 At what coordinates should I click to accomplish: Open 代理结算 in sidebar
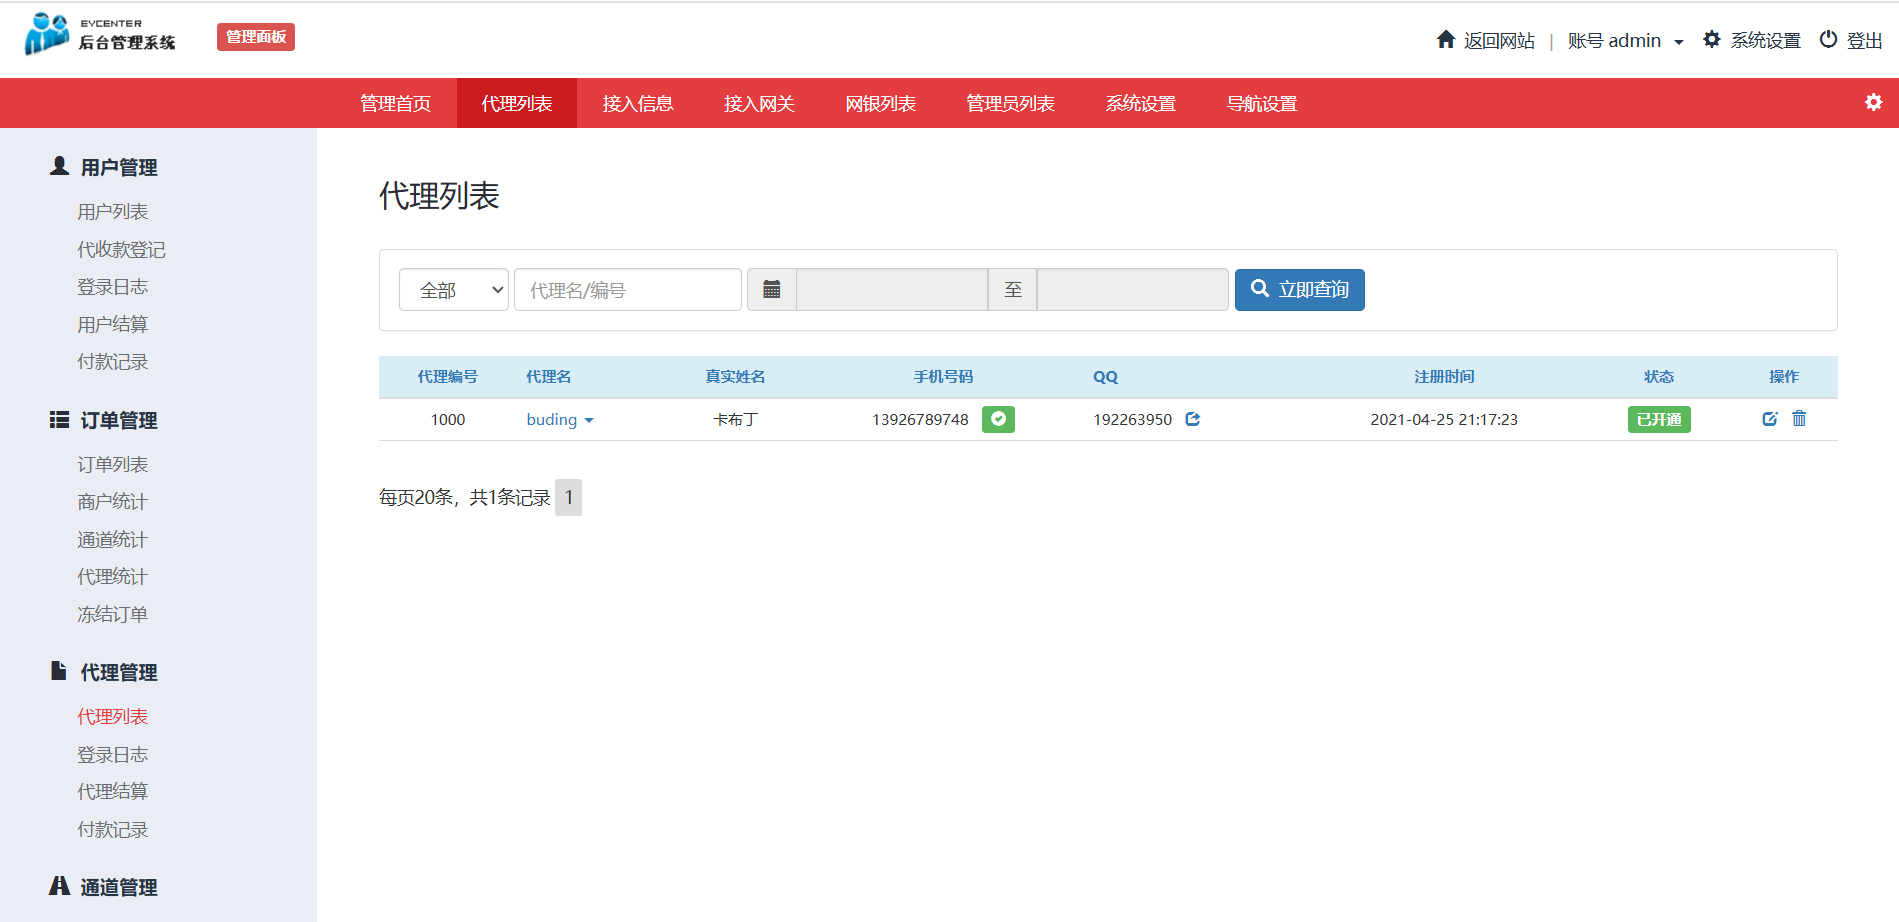113,791
